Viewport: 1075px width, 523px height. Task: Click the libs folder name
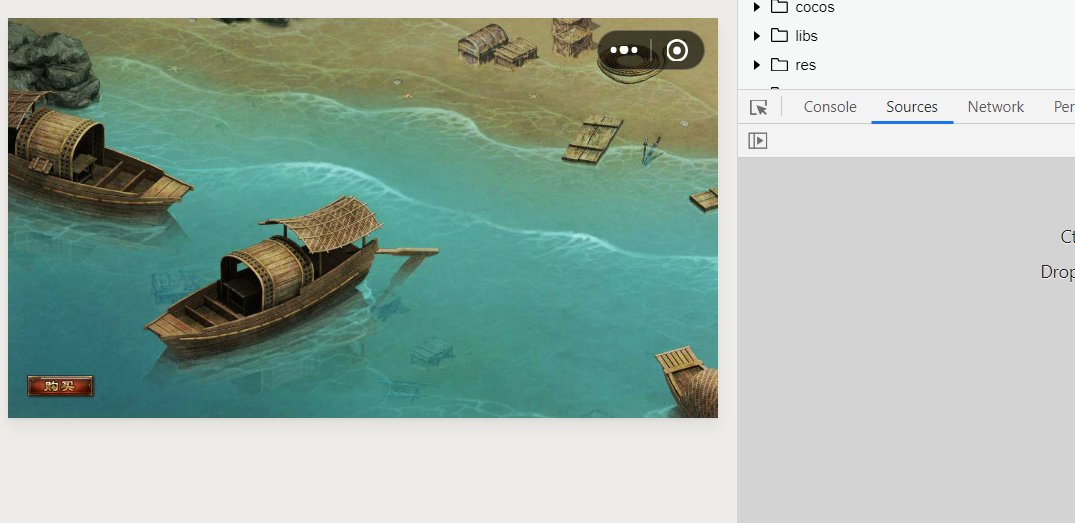click(806, 36)
